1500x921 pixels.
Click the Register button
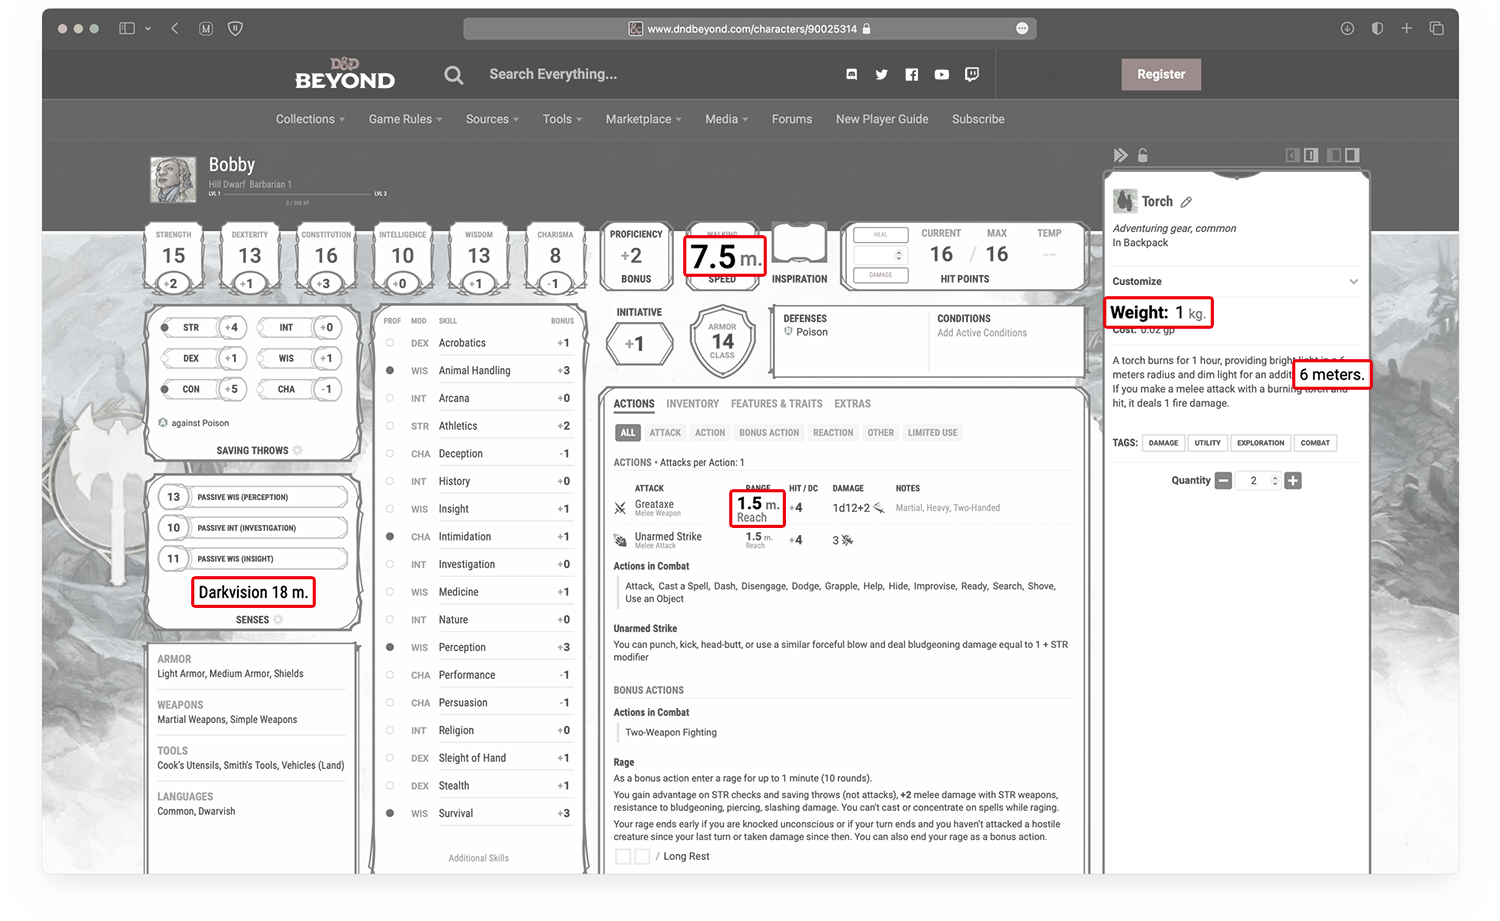(1161, 74)
